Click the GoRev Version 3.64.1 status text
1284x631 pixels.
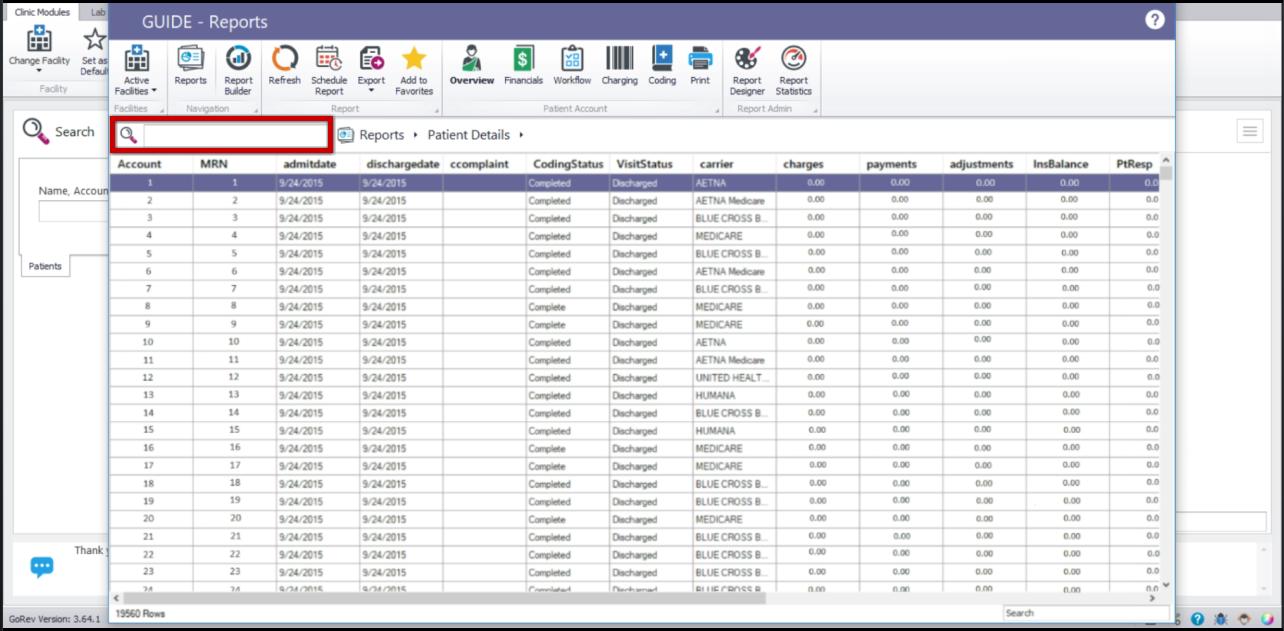click(x=55, y=619)
